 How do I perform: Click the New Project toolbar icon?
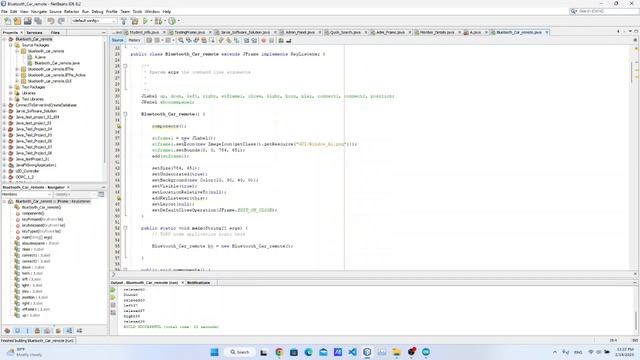[x=18, y=21]
